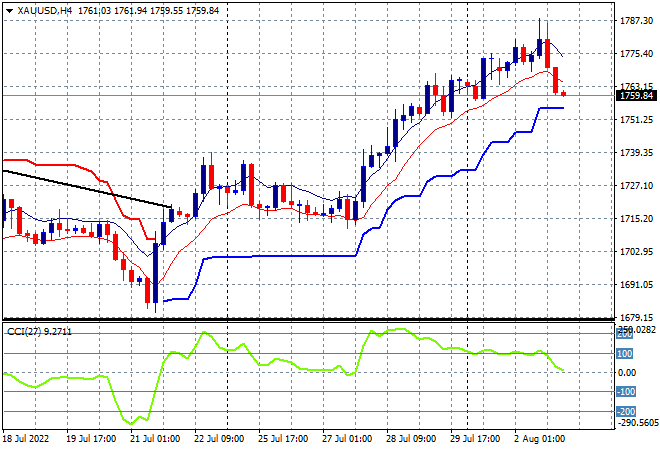Viewport: 660px width, 450px height.
Task: Click the 1751.25 price axis label
Action: click(x=636, y=120)
